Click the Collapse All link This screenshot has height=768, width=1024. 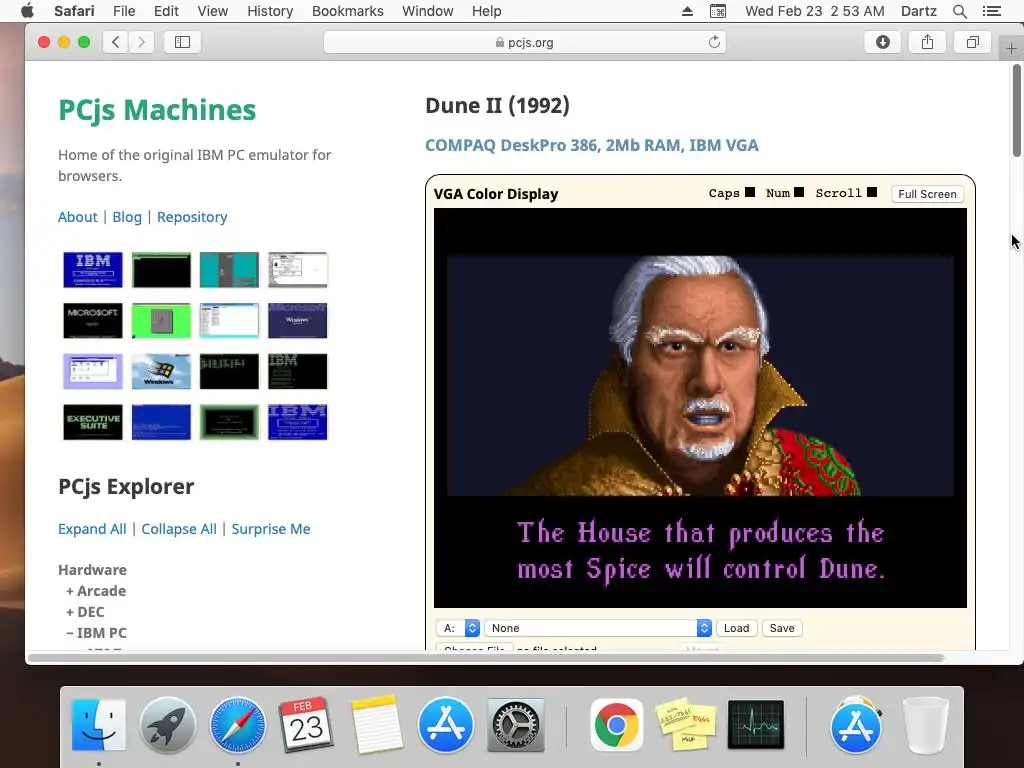coord(179,529)
